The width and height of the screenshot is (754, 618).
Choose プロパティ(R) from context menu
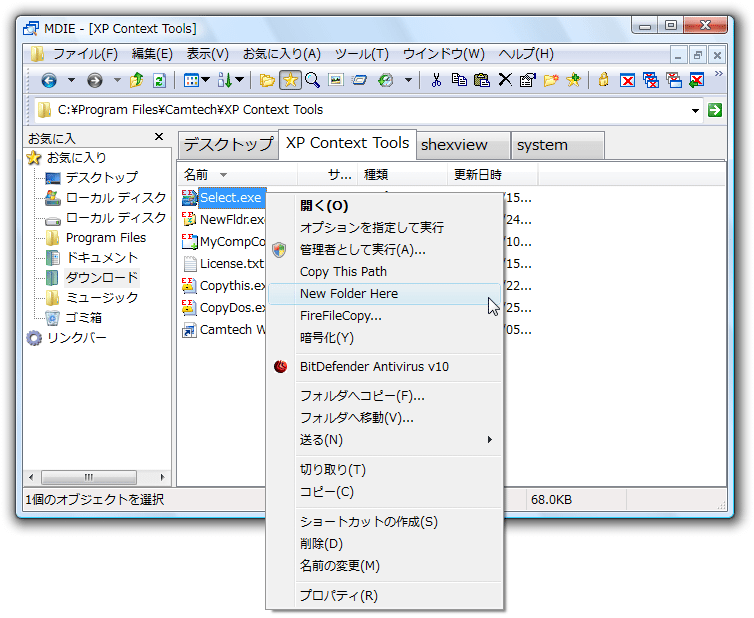(384, 596)
